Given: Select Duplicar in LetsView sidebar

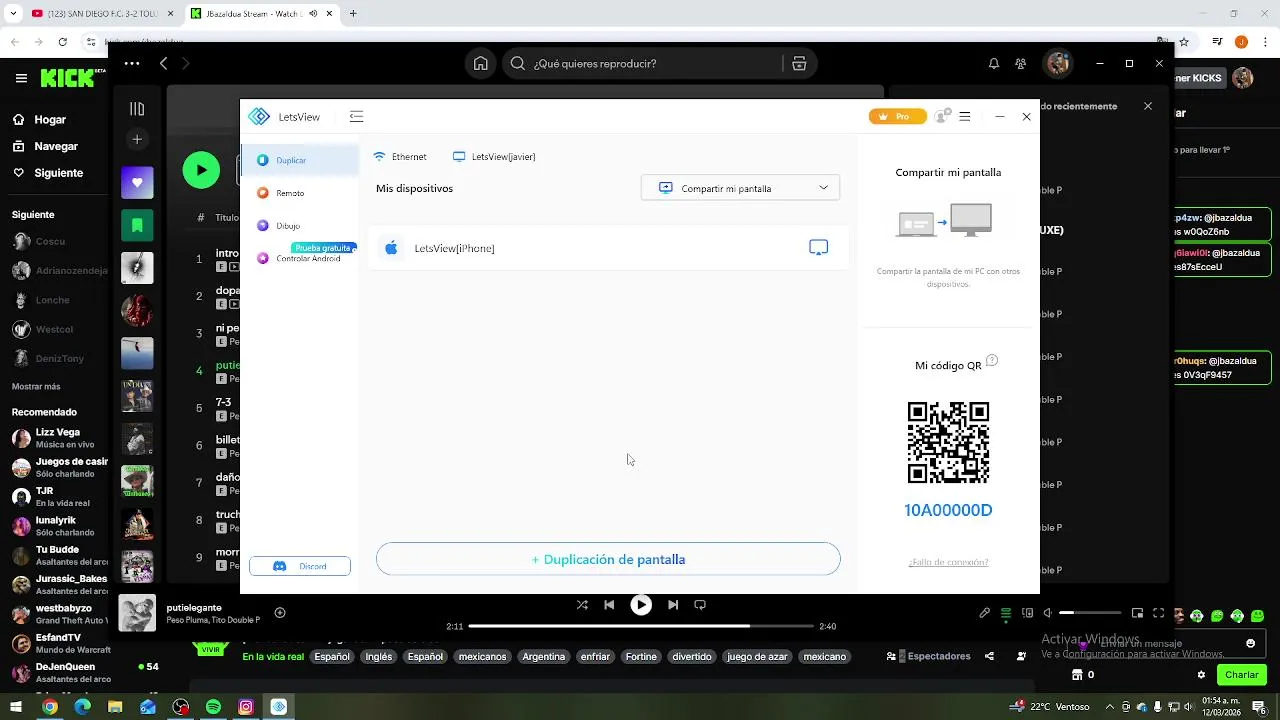Looking at the screenshot, I should coord(299,160).
